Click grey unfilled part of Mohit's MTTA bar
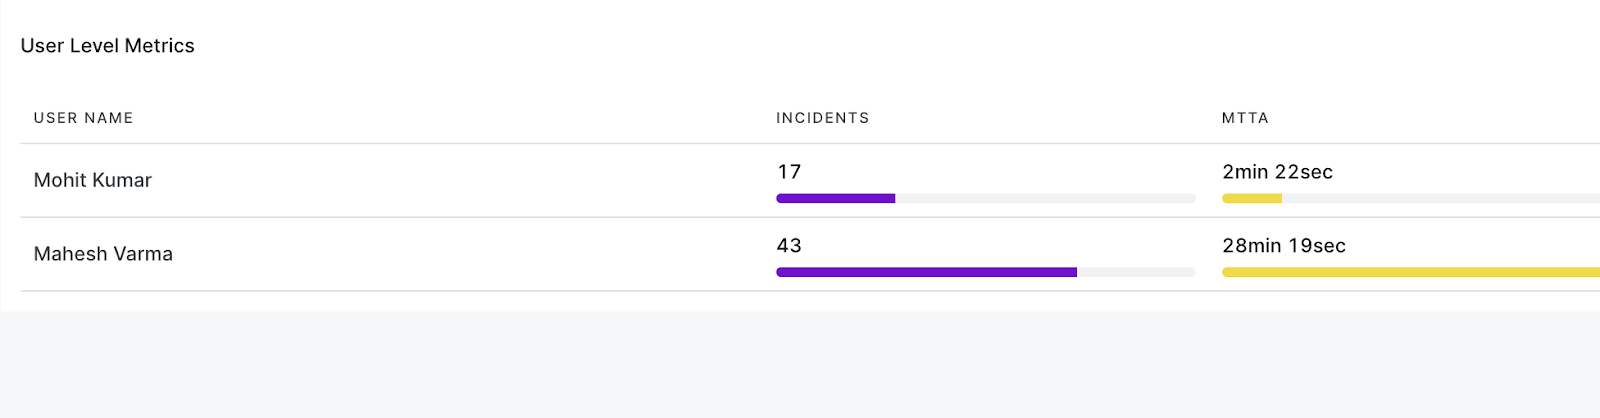Image resolution: width=1600 pixels, height=418 pixels. point(1440,198)
